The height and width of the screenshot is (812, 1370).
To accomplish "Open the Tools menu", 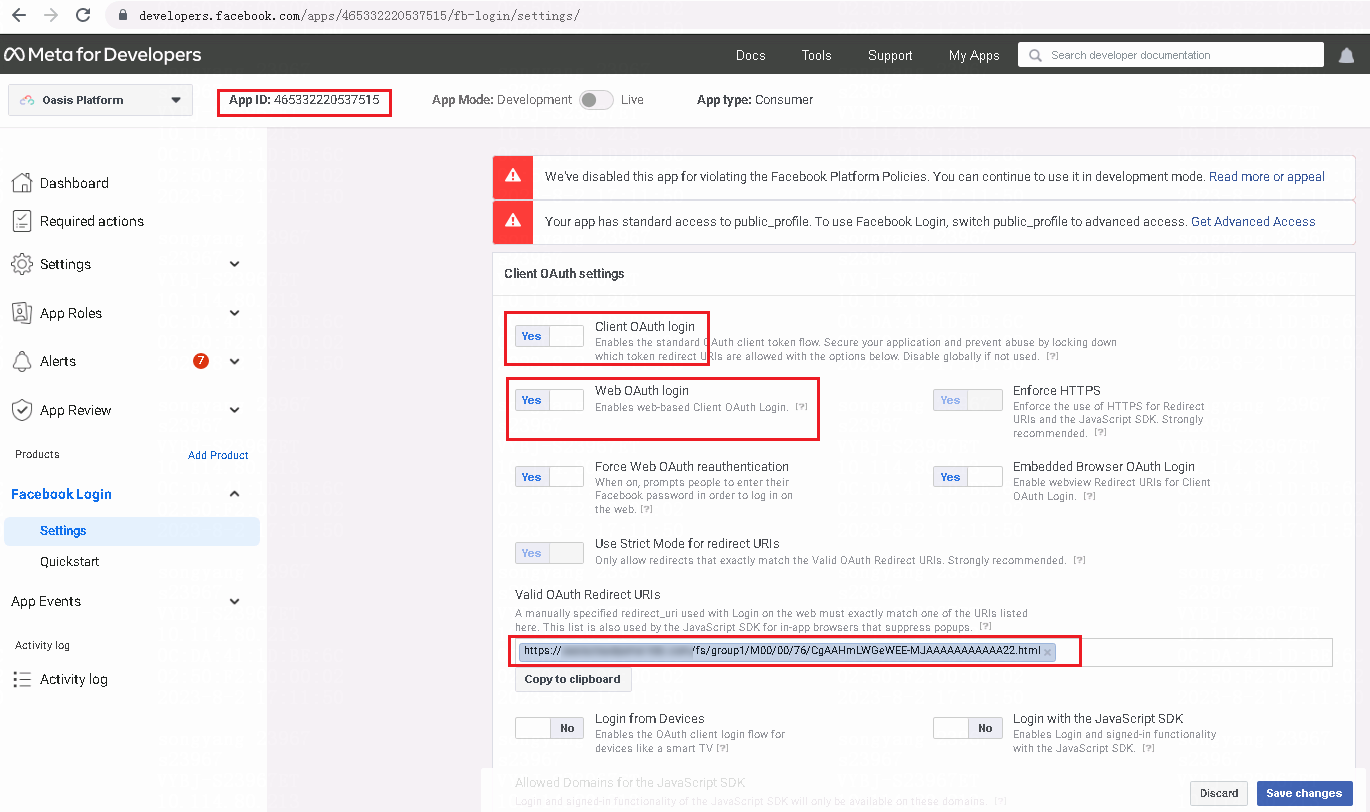I will 816,55.
